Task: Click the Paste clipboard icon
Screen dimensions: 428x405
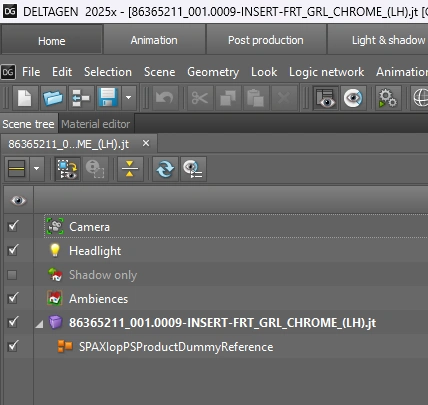Action: point(256,98)
